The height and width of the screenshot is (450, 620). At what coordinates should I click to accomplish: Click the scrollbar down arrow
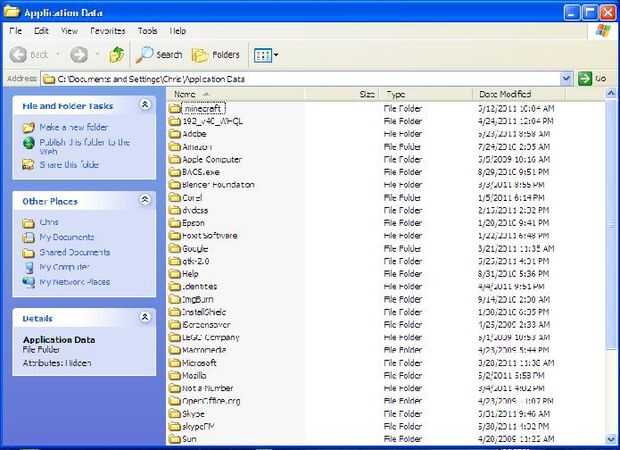(x=611, y=439)
